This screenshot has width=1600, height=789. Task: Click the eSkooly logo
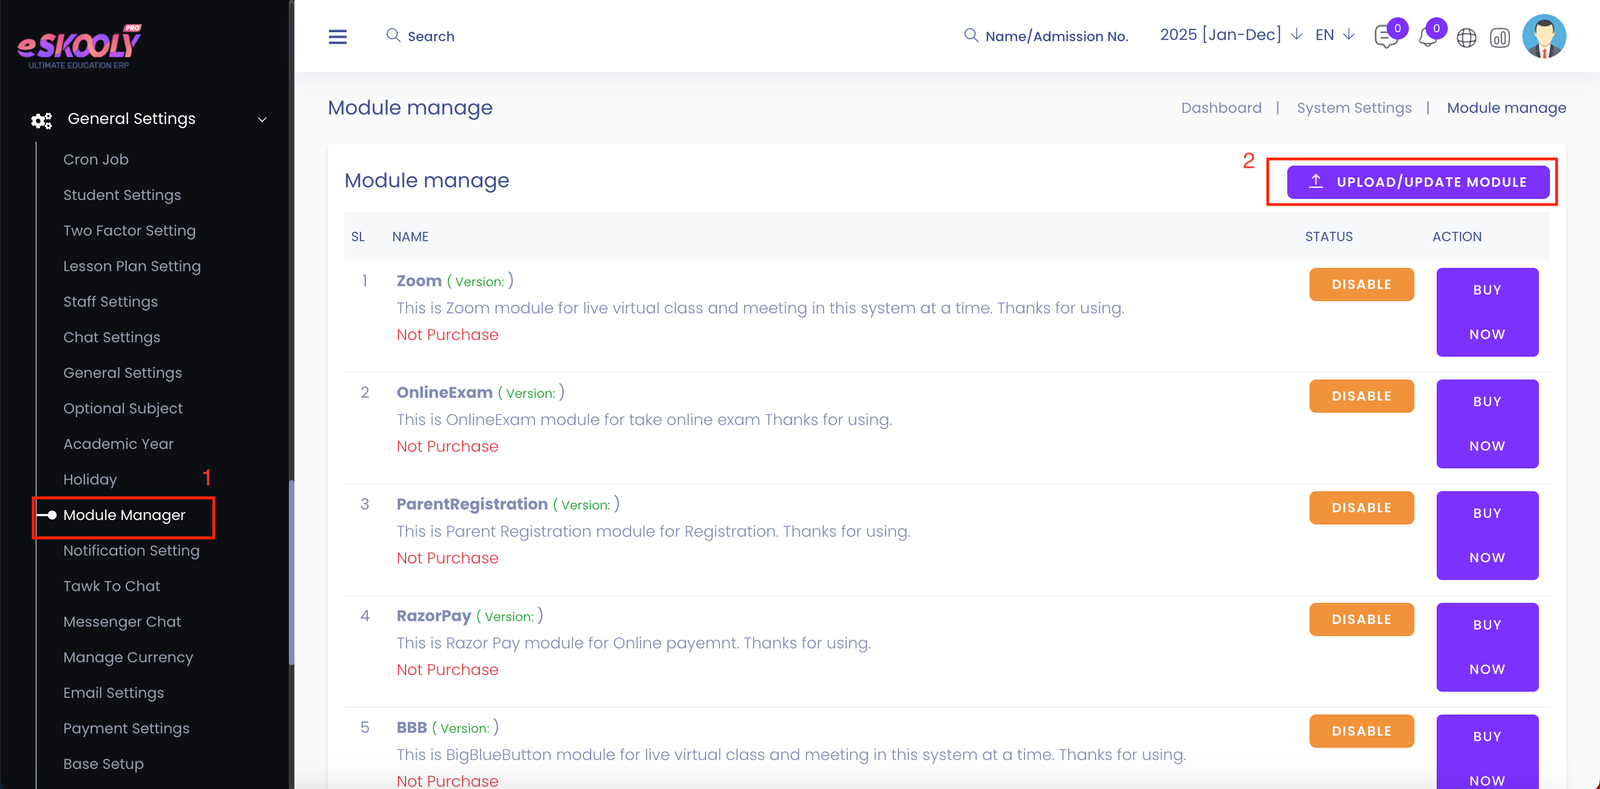coord(80,46)
